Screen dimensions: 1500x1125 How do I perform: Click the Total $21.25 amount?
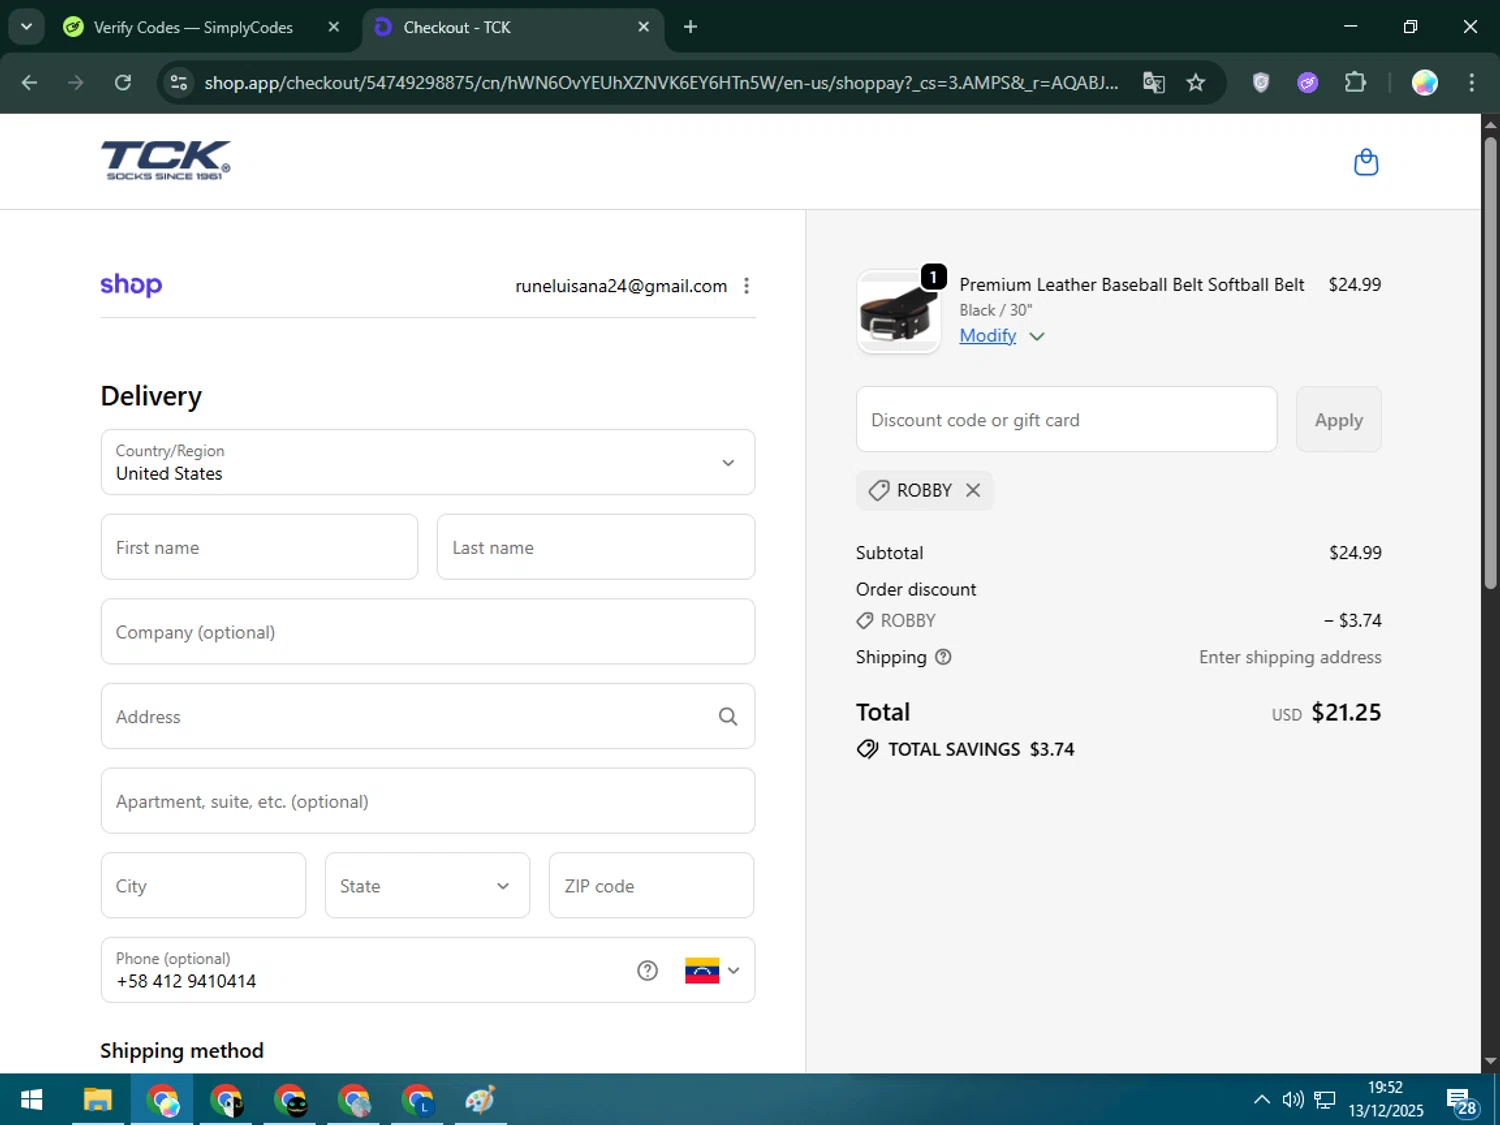click(1346, 712)
